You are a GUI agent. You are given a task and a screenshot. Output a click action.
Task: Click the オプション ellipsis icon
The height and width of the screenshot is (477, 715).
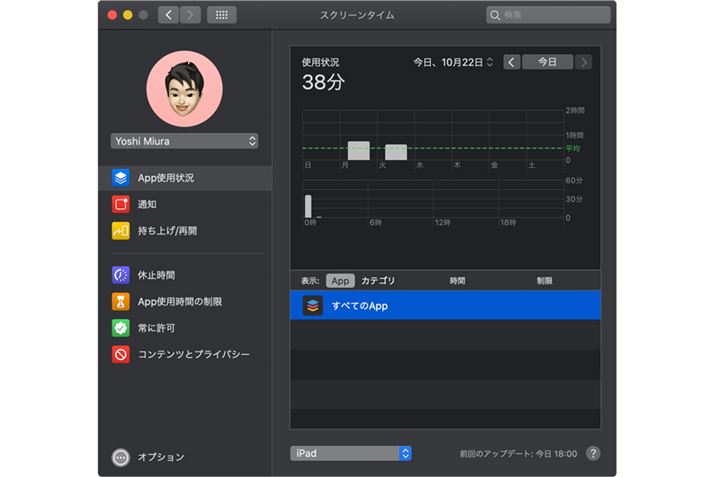pyautogui.click(x=121, y=457)
